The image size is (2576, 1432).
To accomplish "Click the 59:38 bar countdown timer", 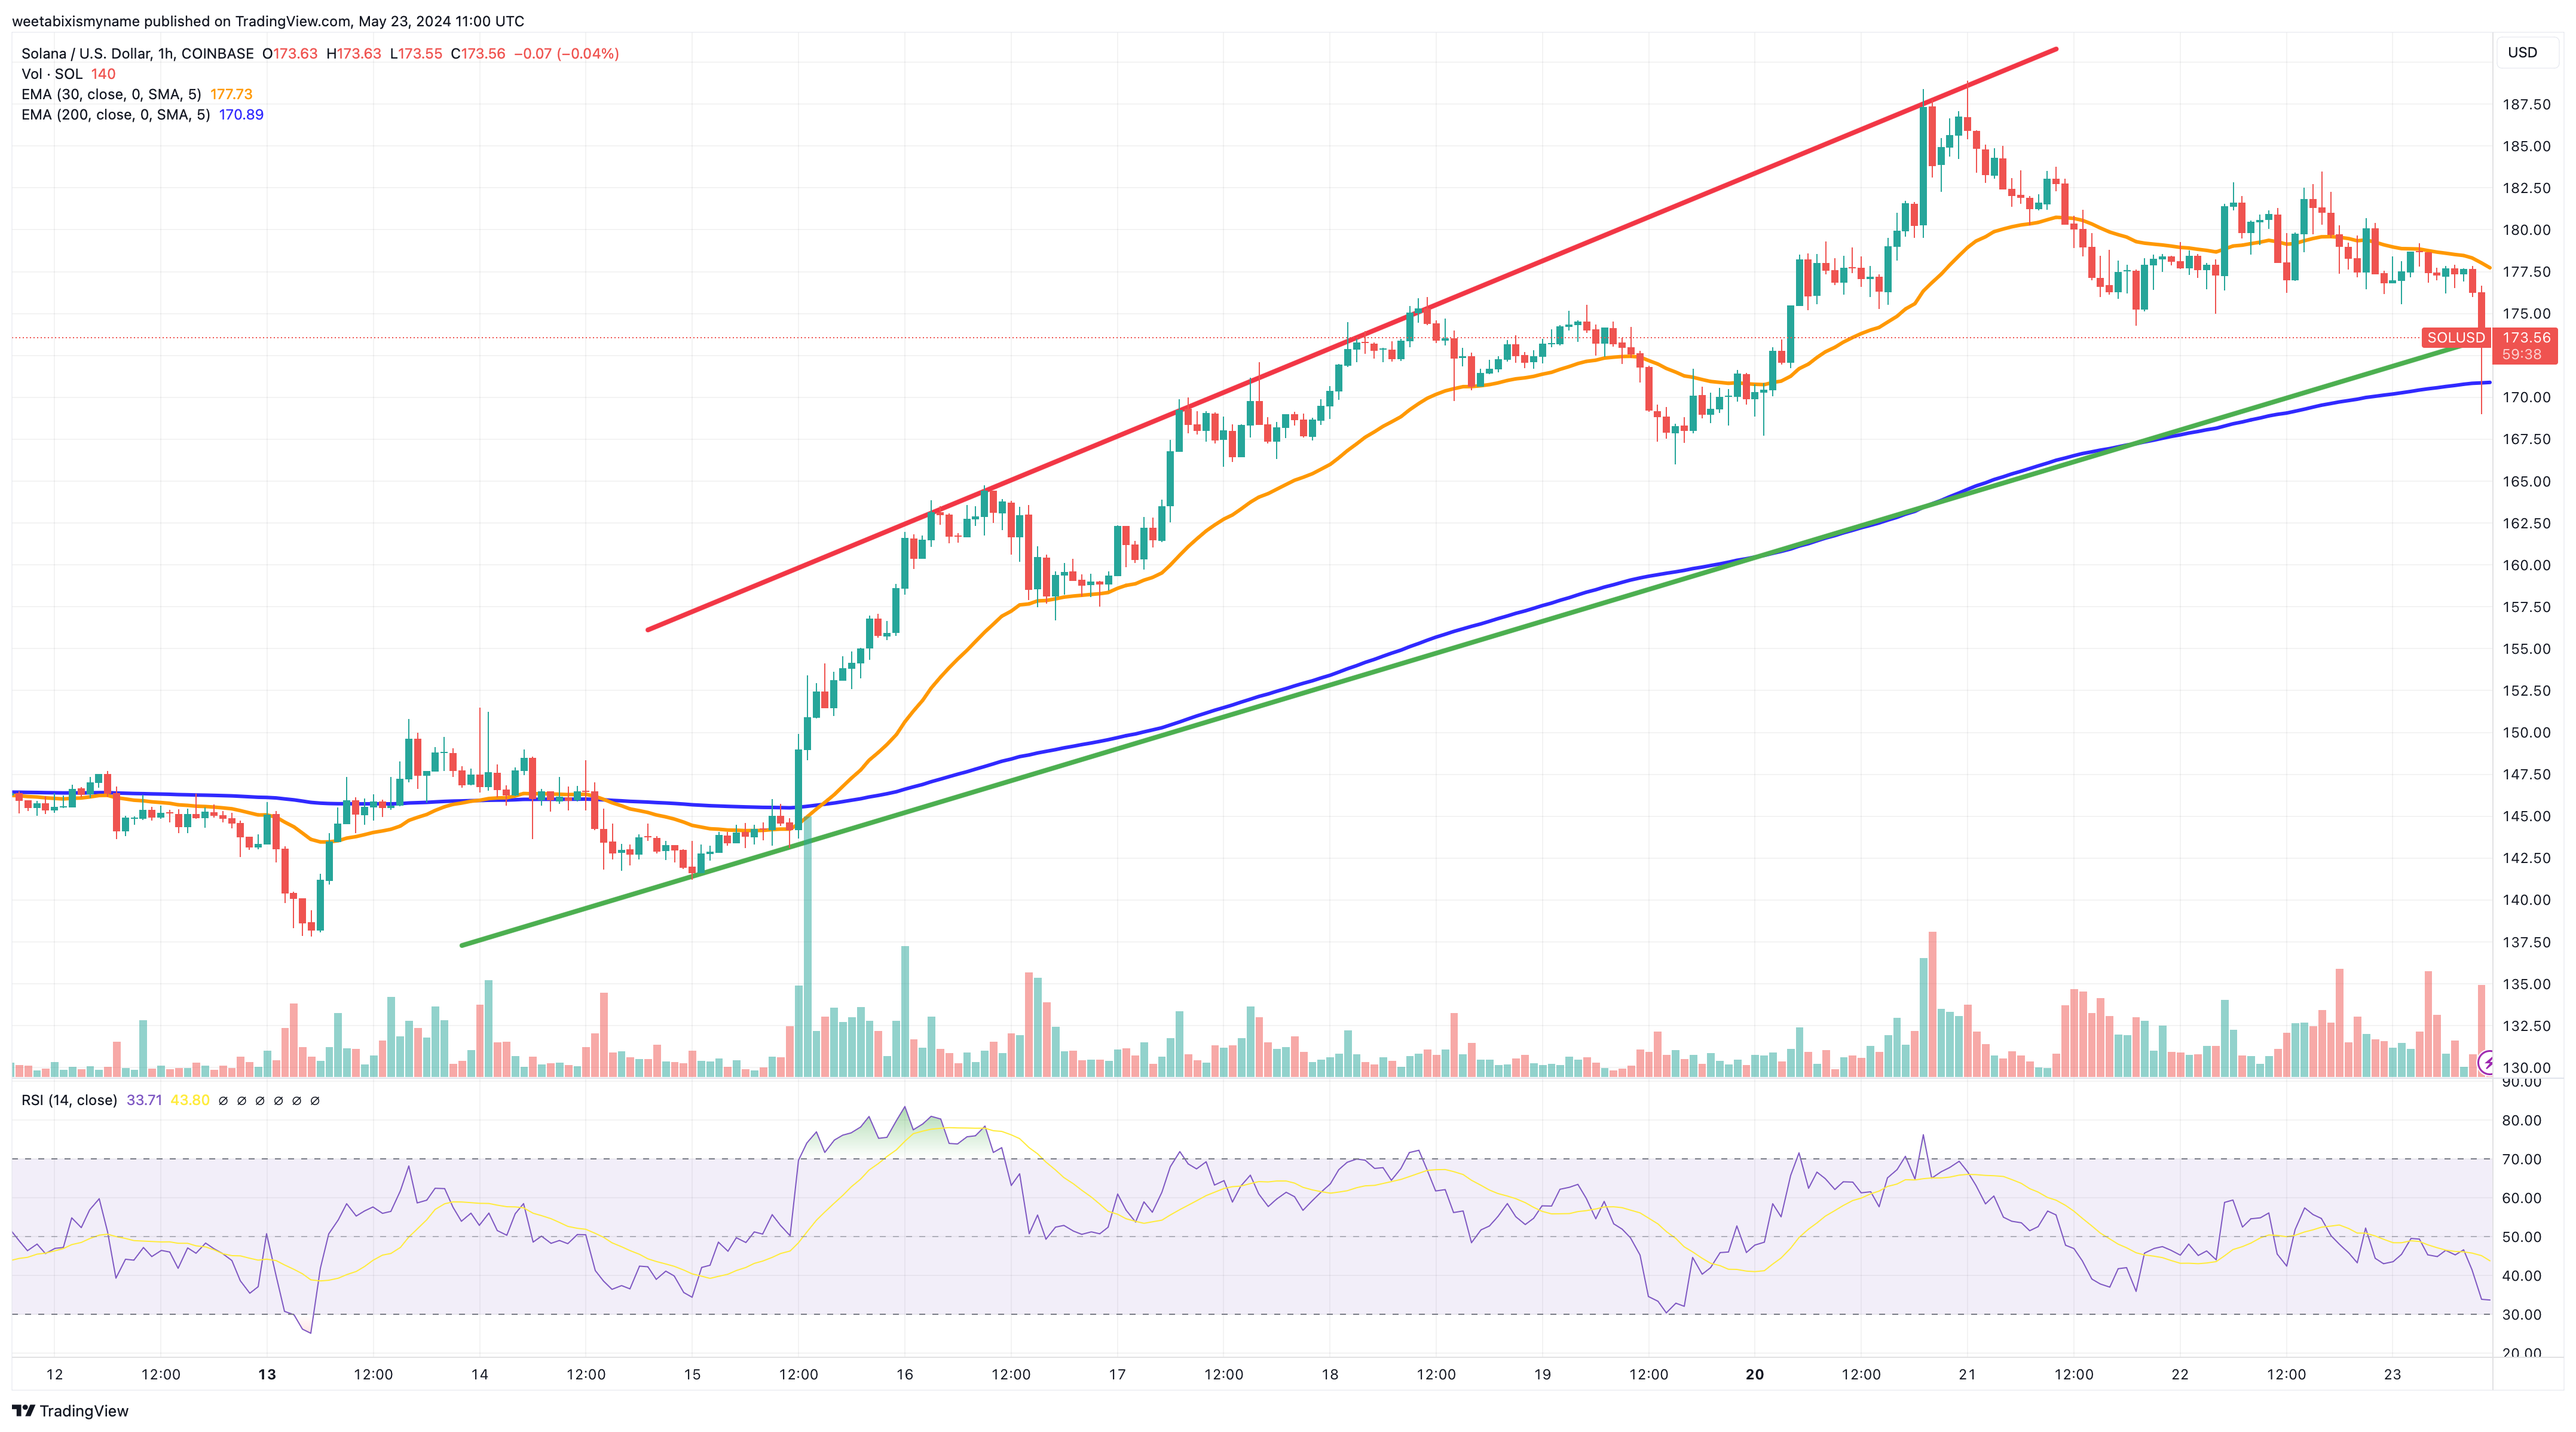I will click(x=2524, y=354).
